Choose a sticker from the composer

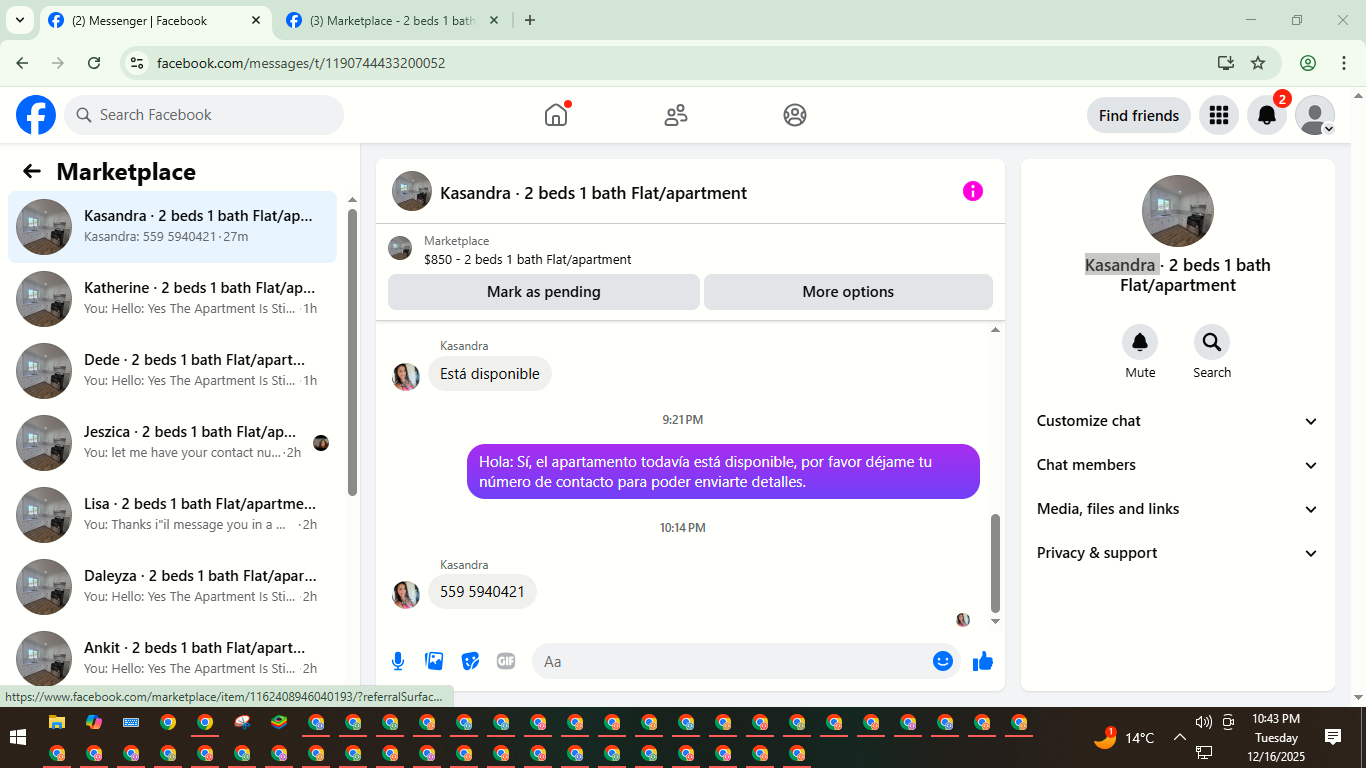[470, 661]
